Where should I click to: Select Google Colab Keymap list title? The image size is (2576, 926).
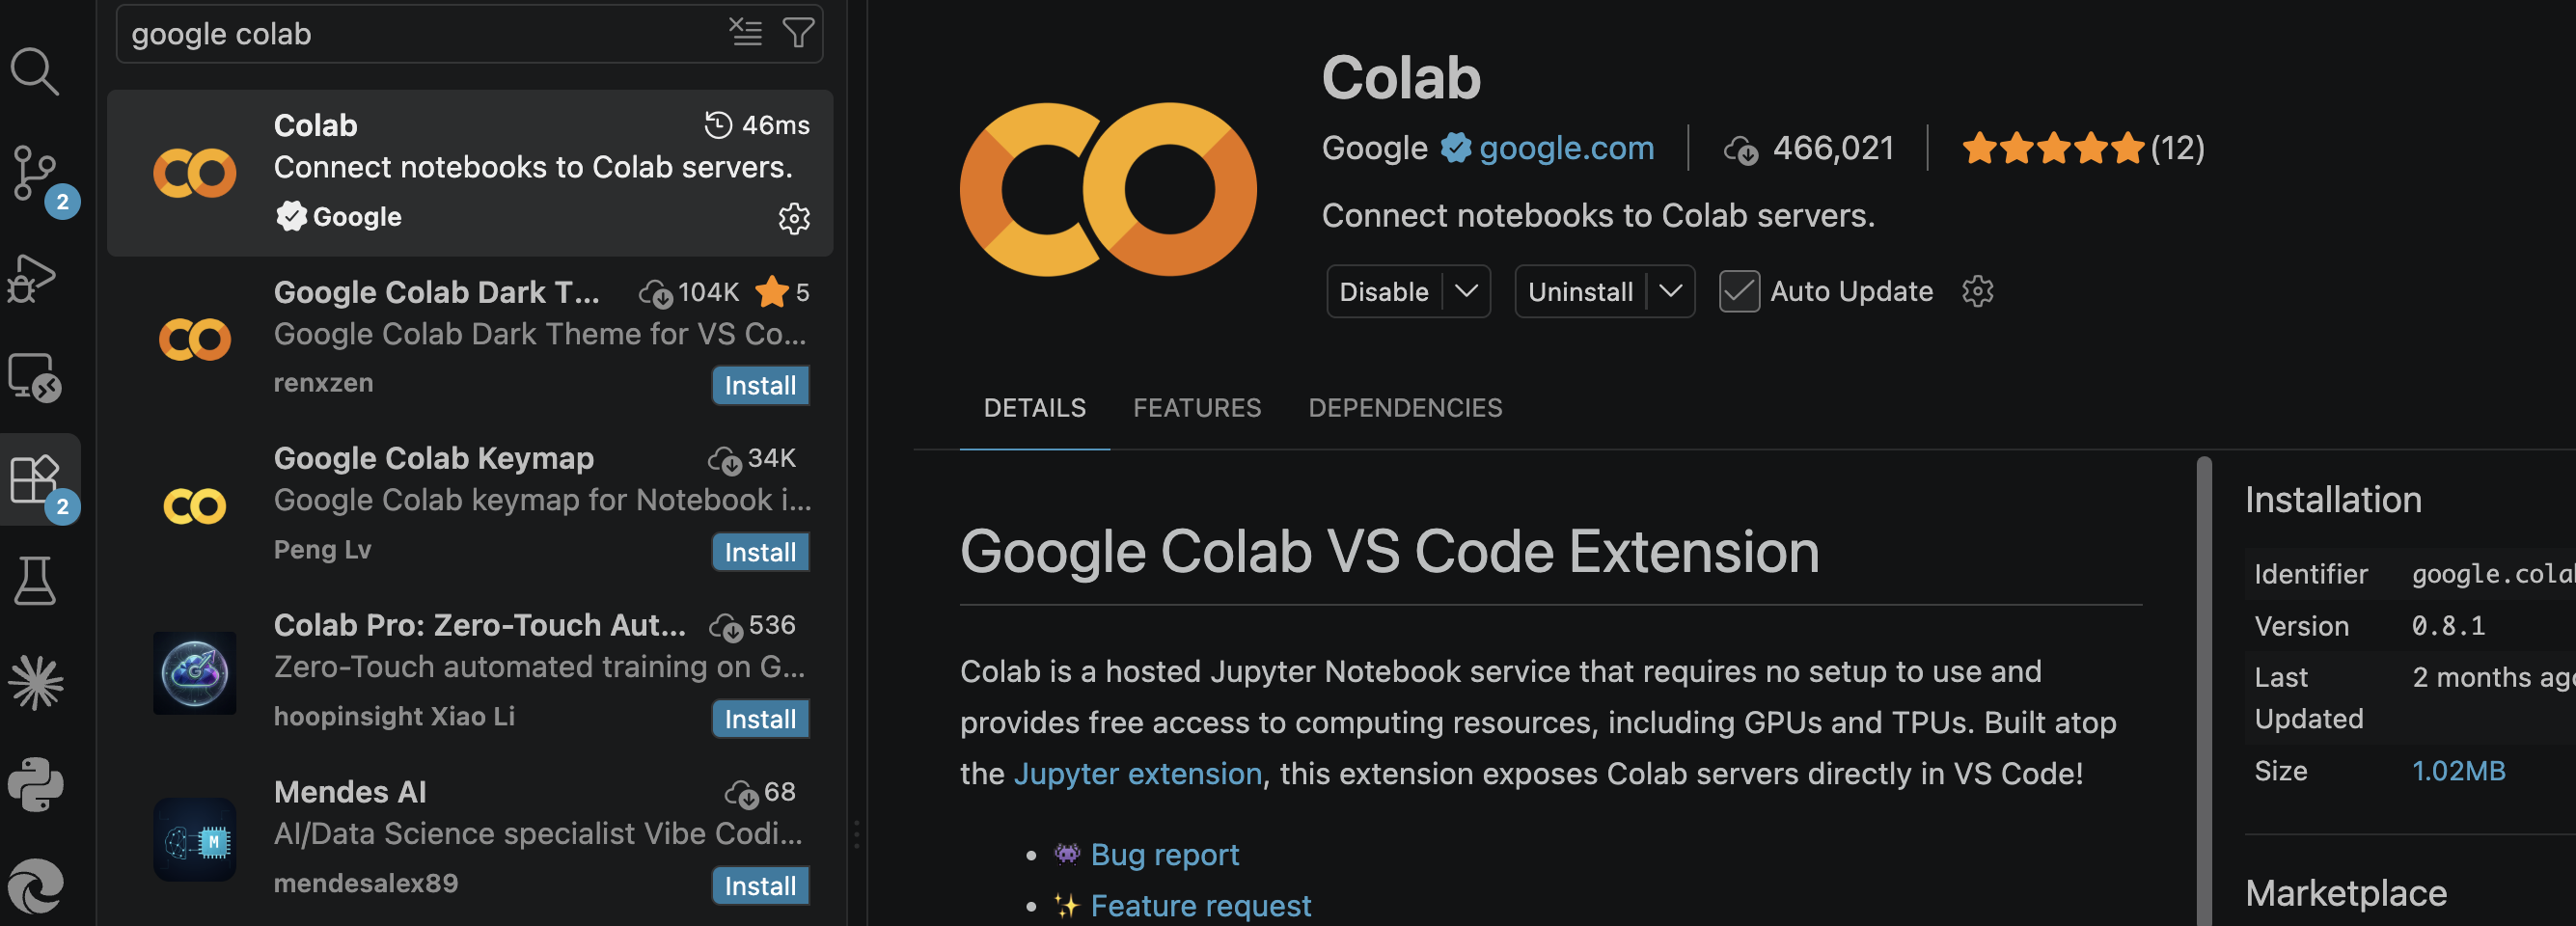(434, 458)
